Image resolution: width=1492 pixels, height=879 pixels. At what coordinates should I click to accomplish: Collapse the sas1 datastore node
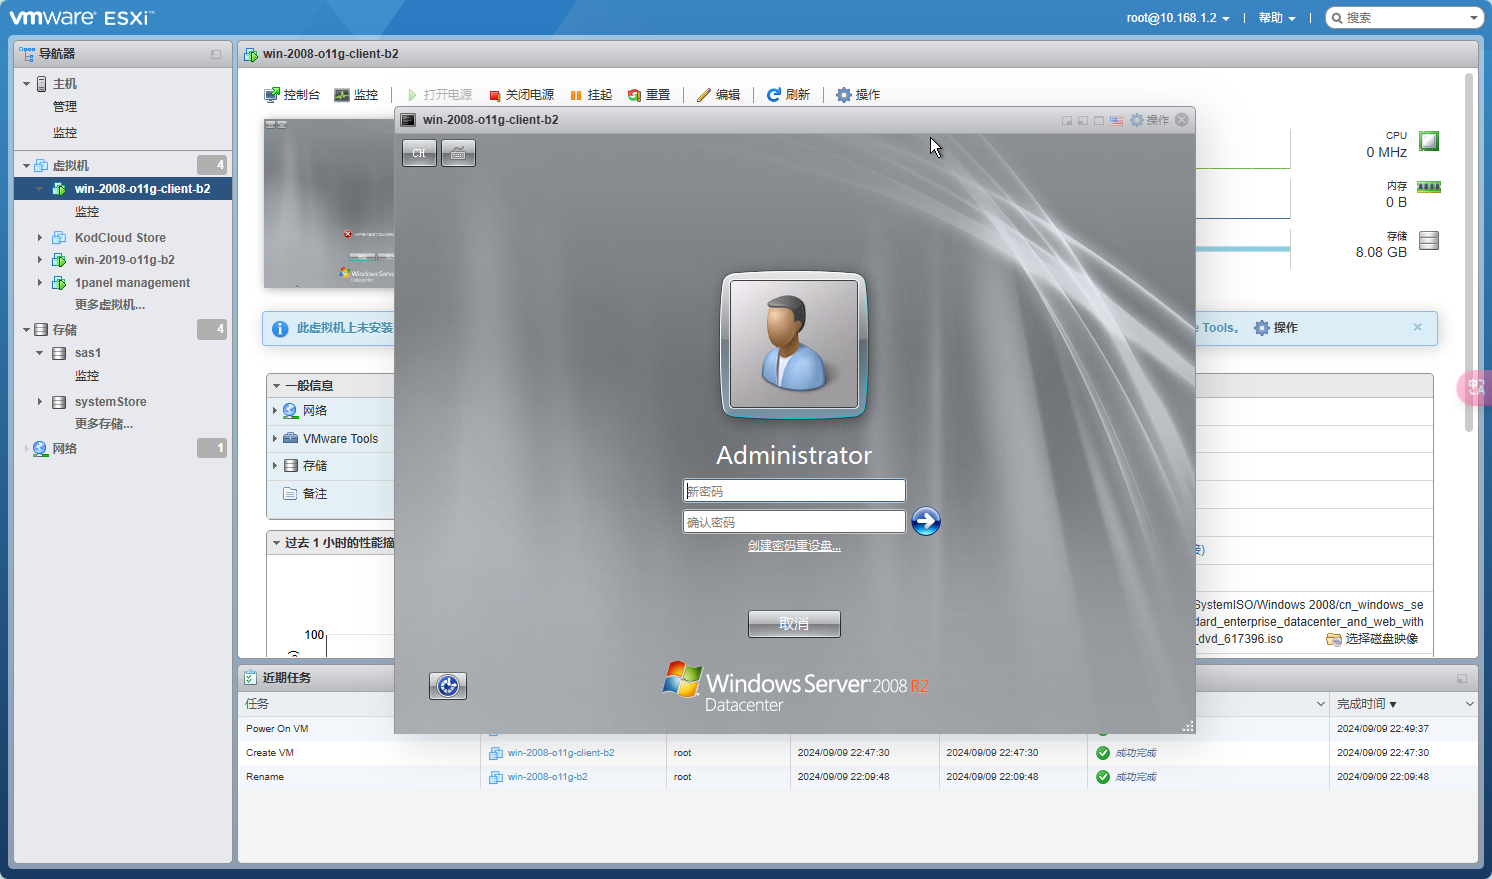pyautogui.click(x=40, y=353)
